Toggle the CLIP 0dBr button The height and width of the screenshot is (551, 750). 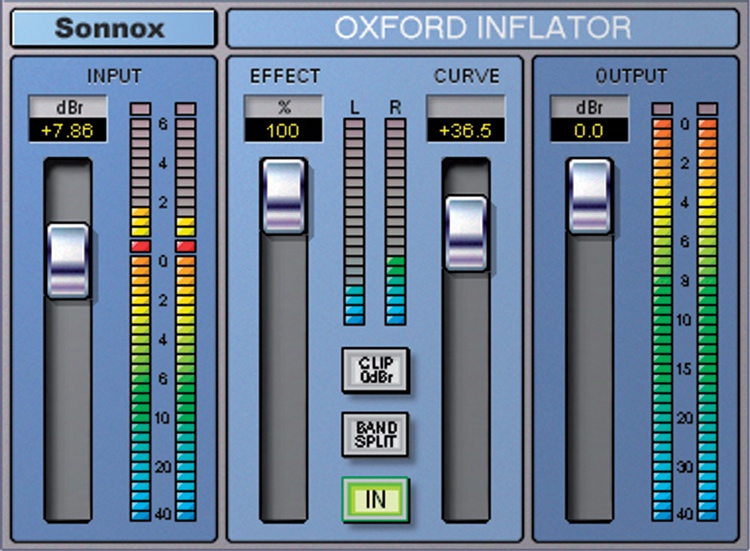pyautogui.click(x=375, y=370)
